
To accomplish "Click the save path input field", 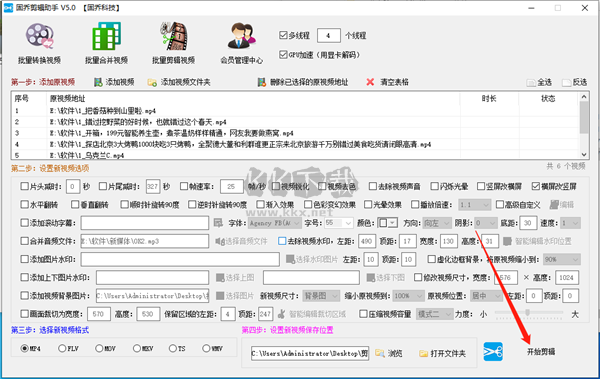I will 310,353.
